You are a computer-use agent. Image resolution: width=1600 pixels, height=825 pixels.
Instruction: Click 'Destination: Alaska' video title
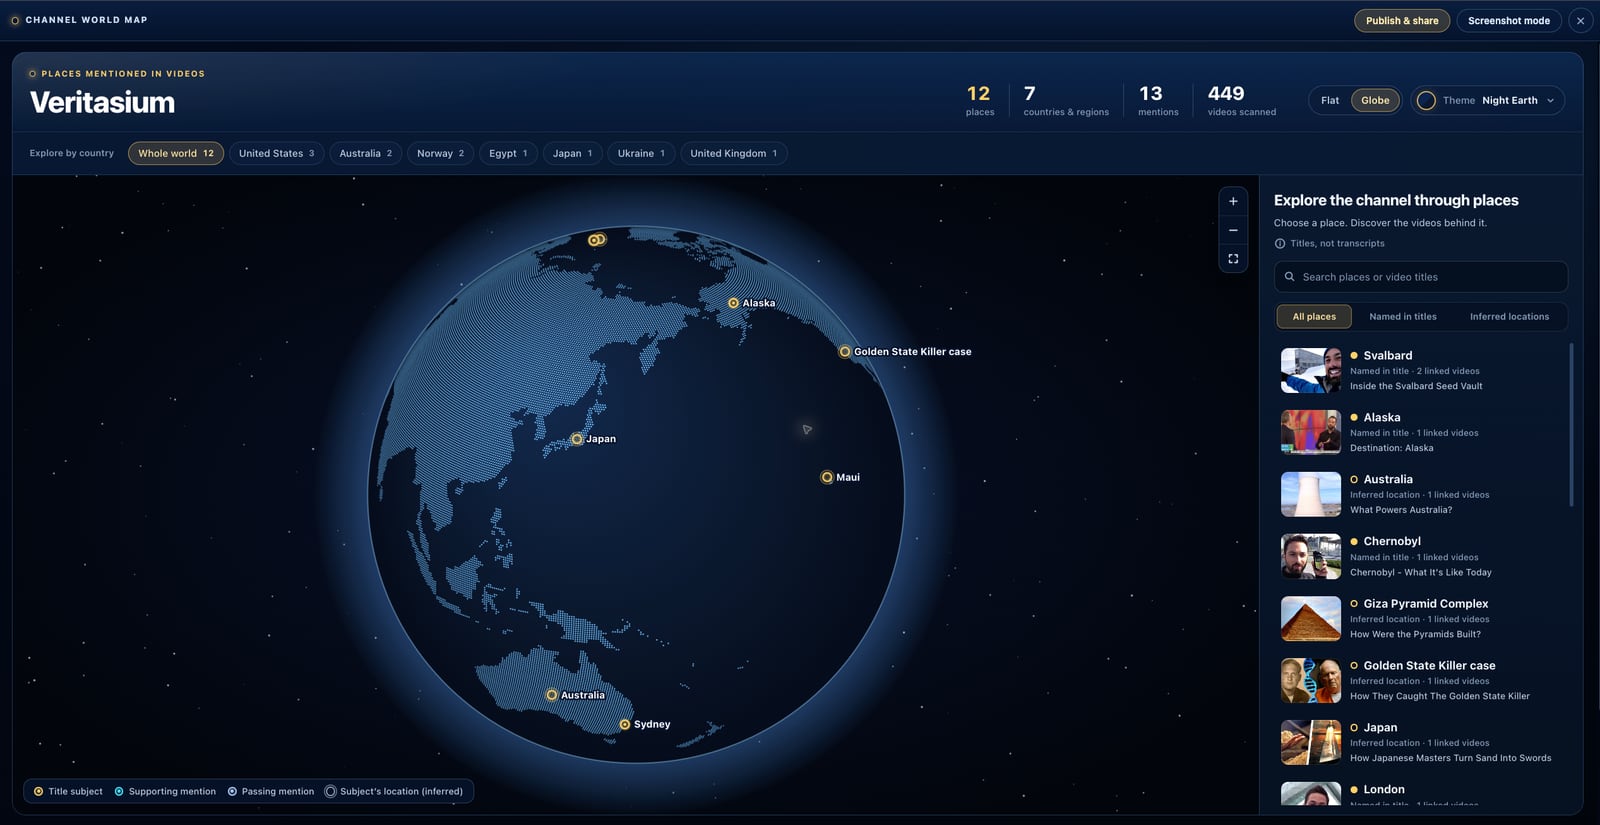click(1392, 448)
